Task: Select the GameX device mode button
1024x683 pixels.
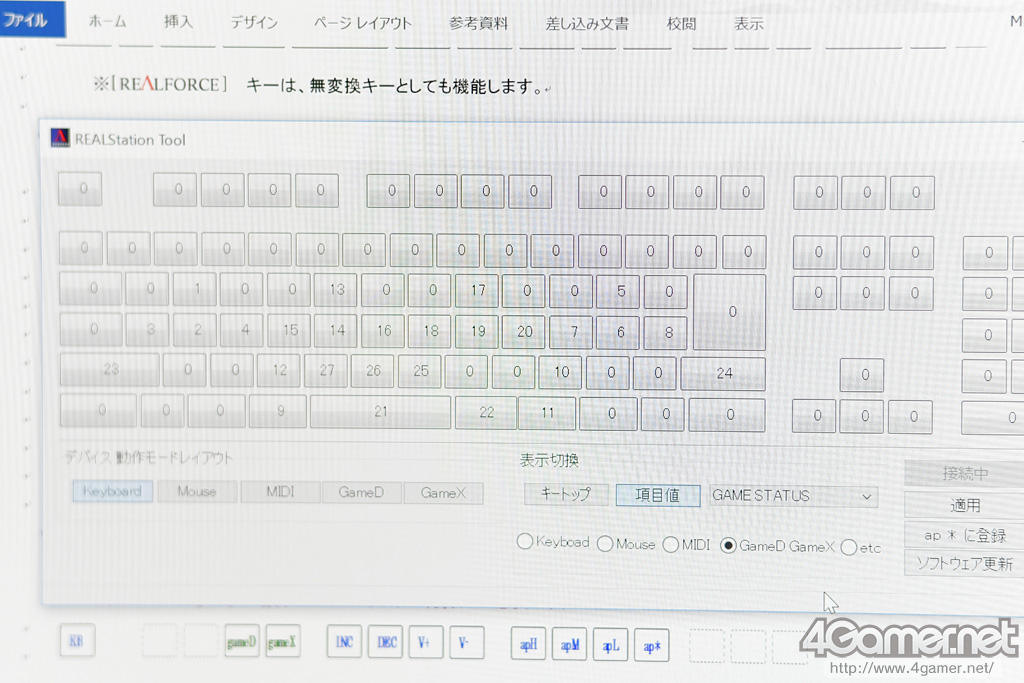Action: [x=443, y=493]
